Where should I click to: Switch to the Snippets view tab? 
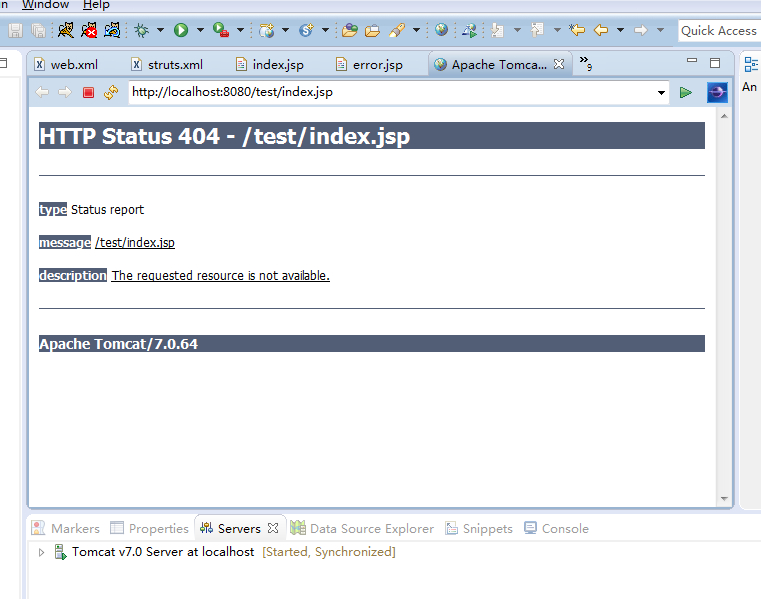click(x=479, y=528)
